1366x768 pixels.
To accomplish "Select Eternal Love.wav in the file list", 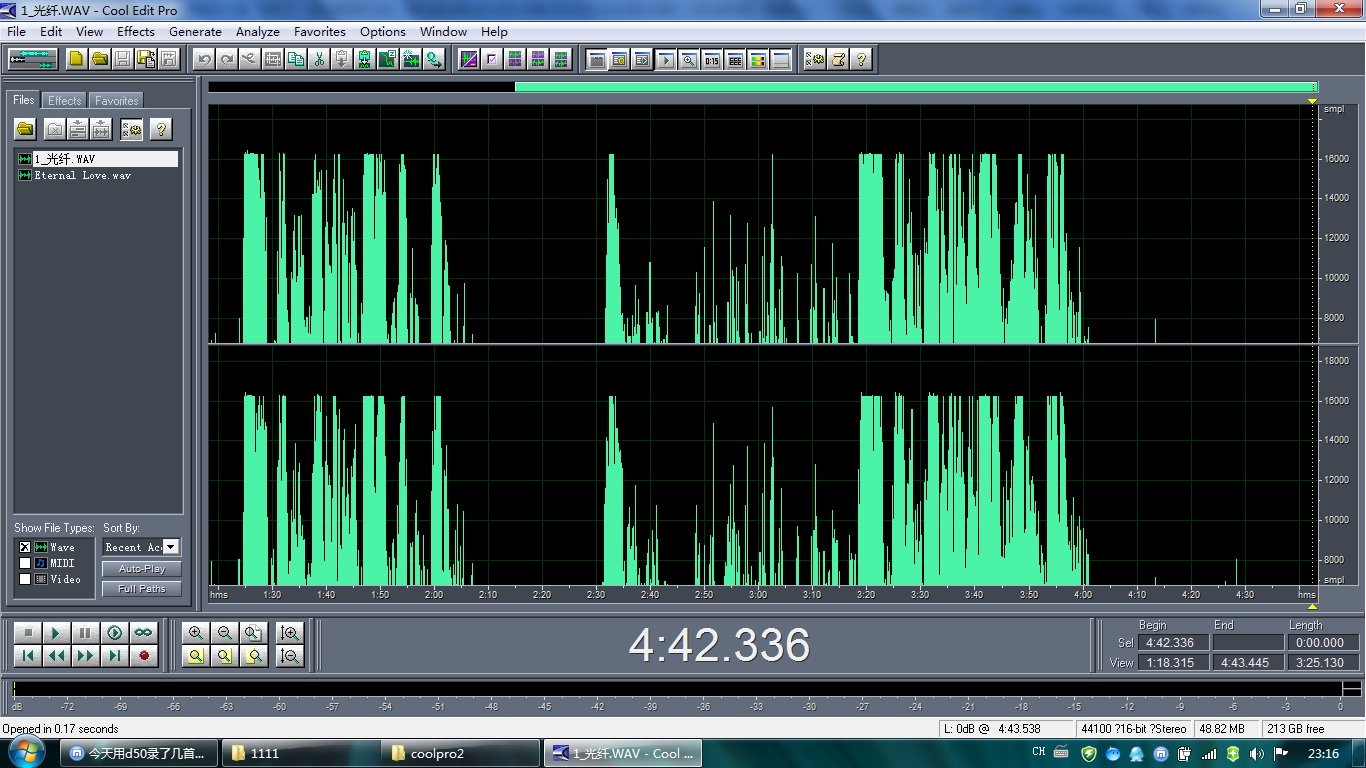I will point(82,175).
